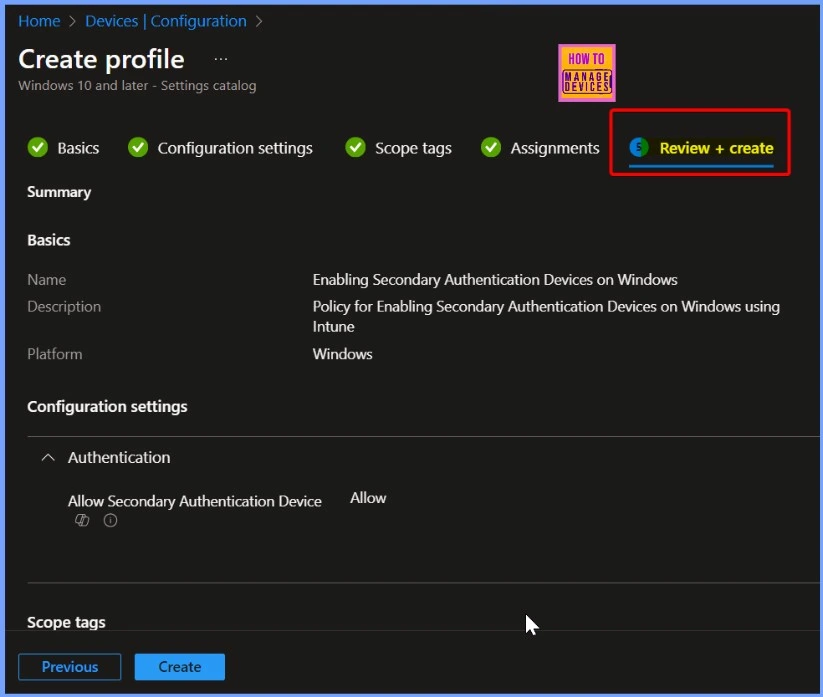This screenshot has width=823, height=697.
Task: Click the green checkmark beside Scope tags
Action: pos(355,148)
